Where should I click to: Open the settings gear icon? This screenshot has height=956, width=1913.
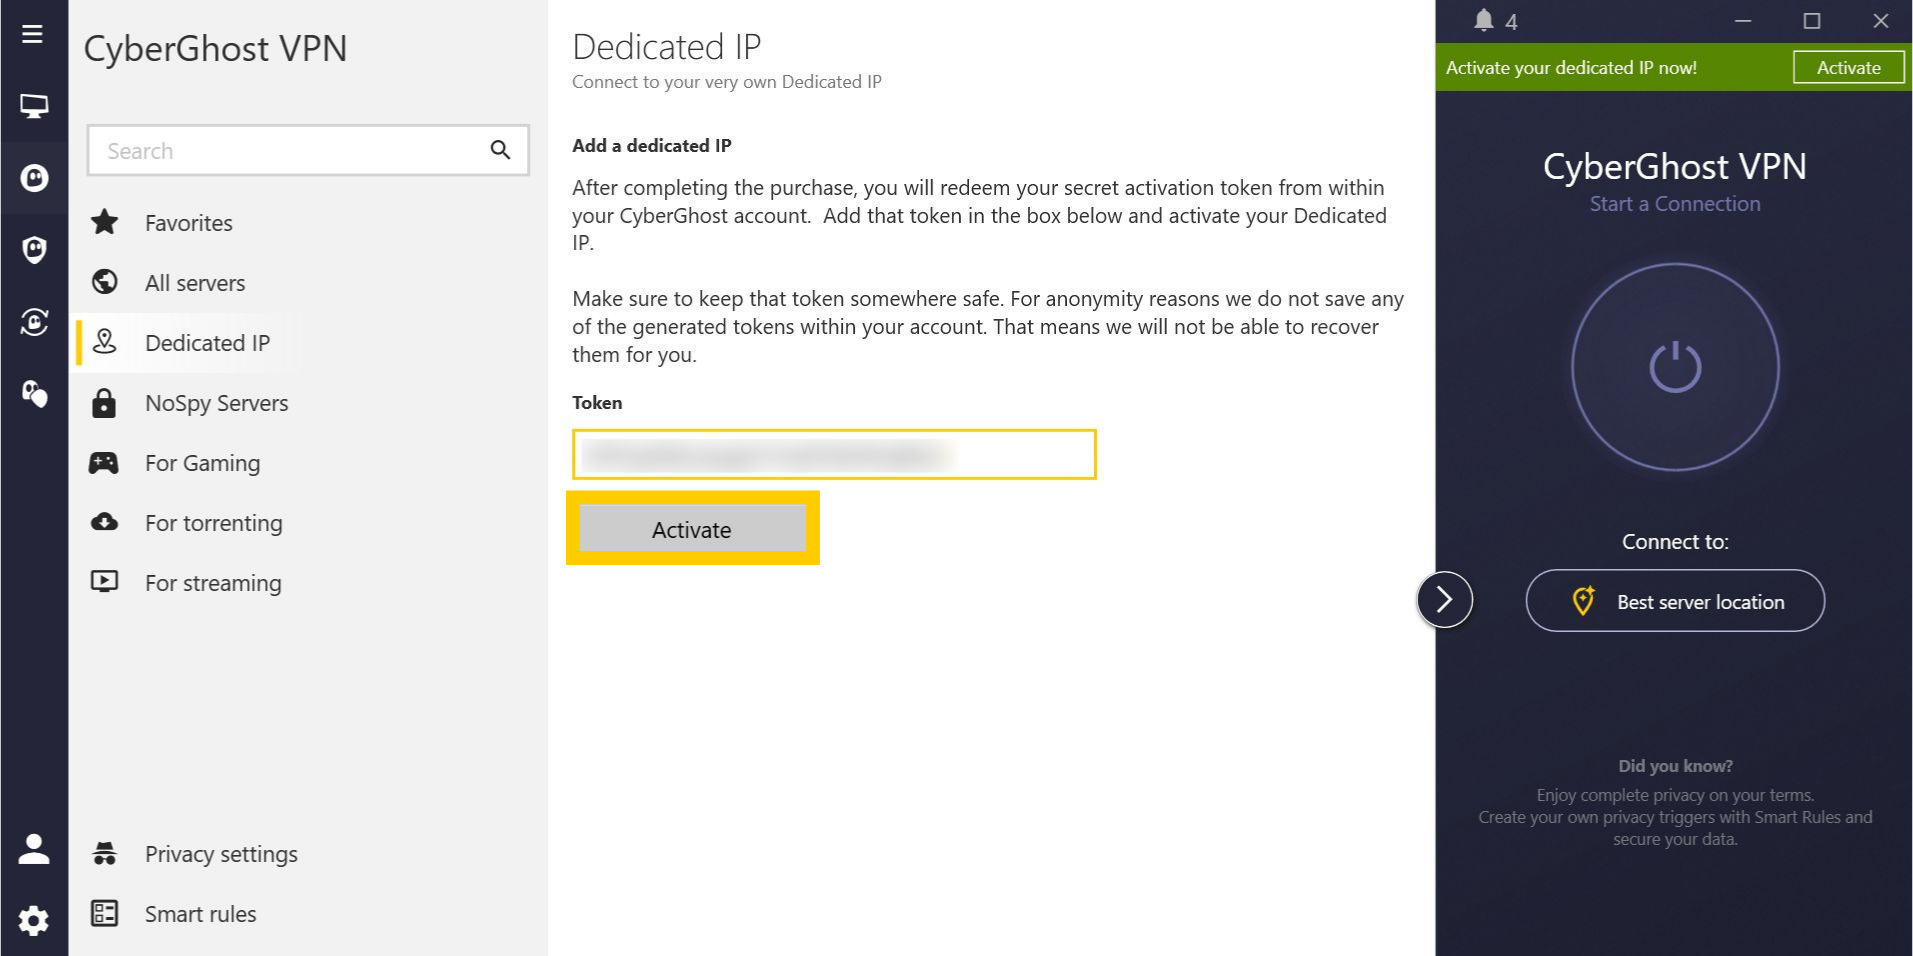[x=34, y=921]
